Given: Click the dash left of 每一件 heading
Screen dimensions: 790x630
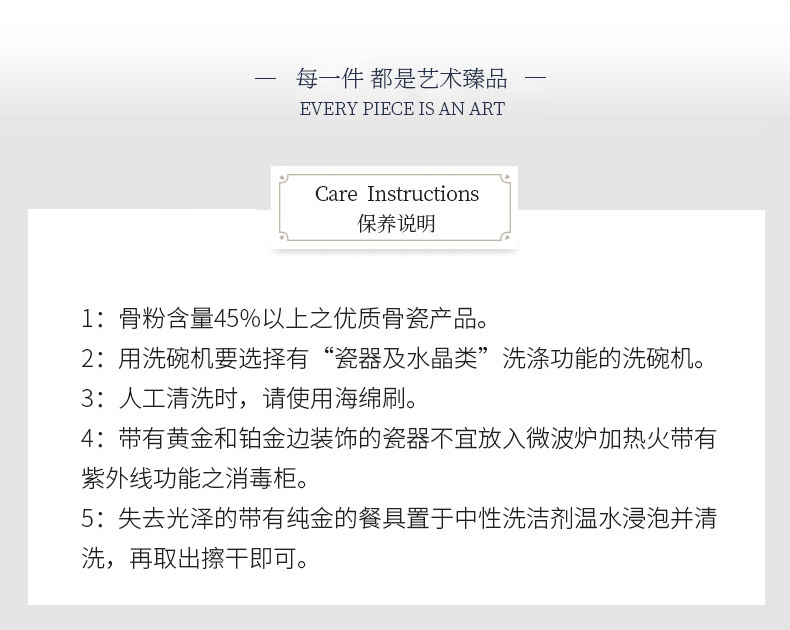Looking at the screenshot, I should [x=265, y=78].
